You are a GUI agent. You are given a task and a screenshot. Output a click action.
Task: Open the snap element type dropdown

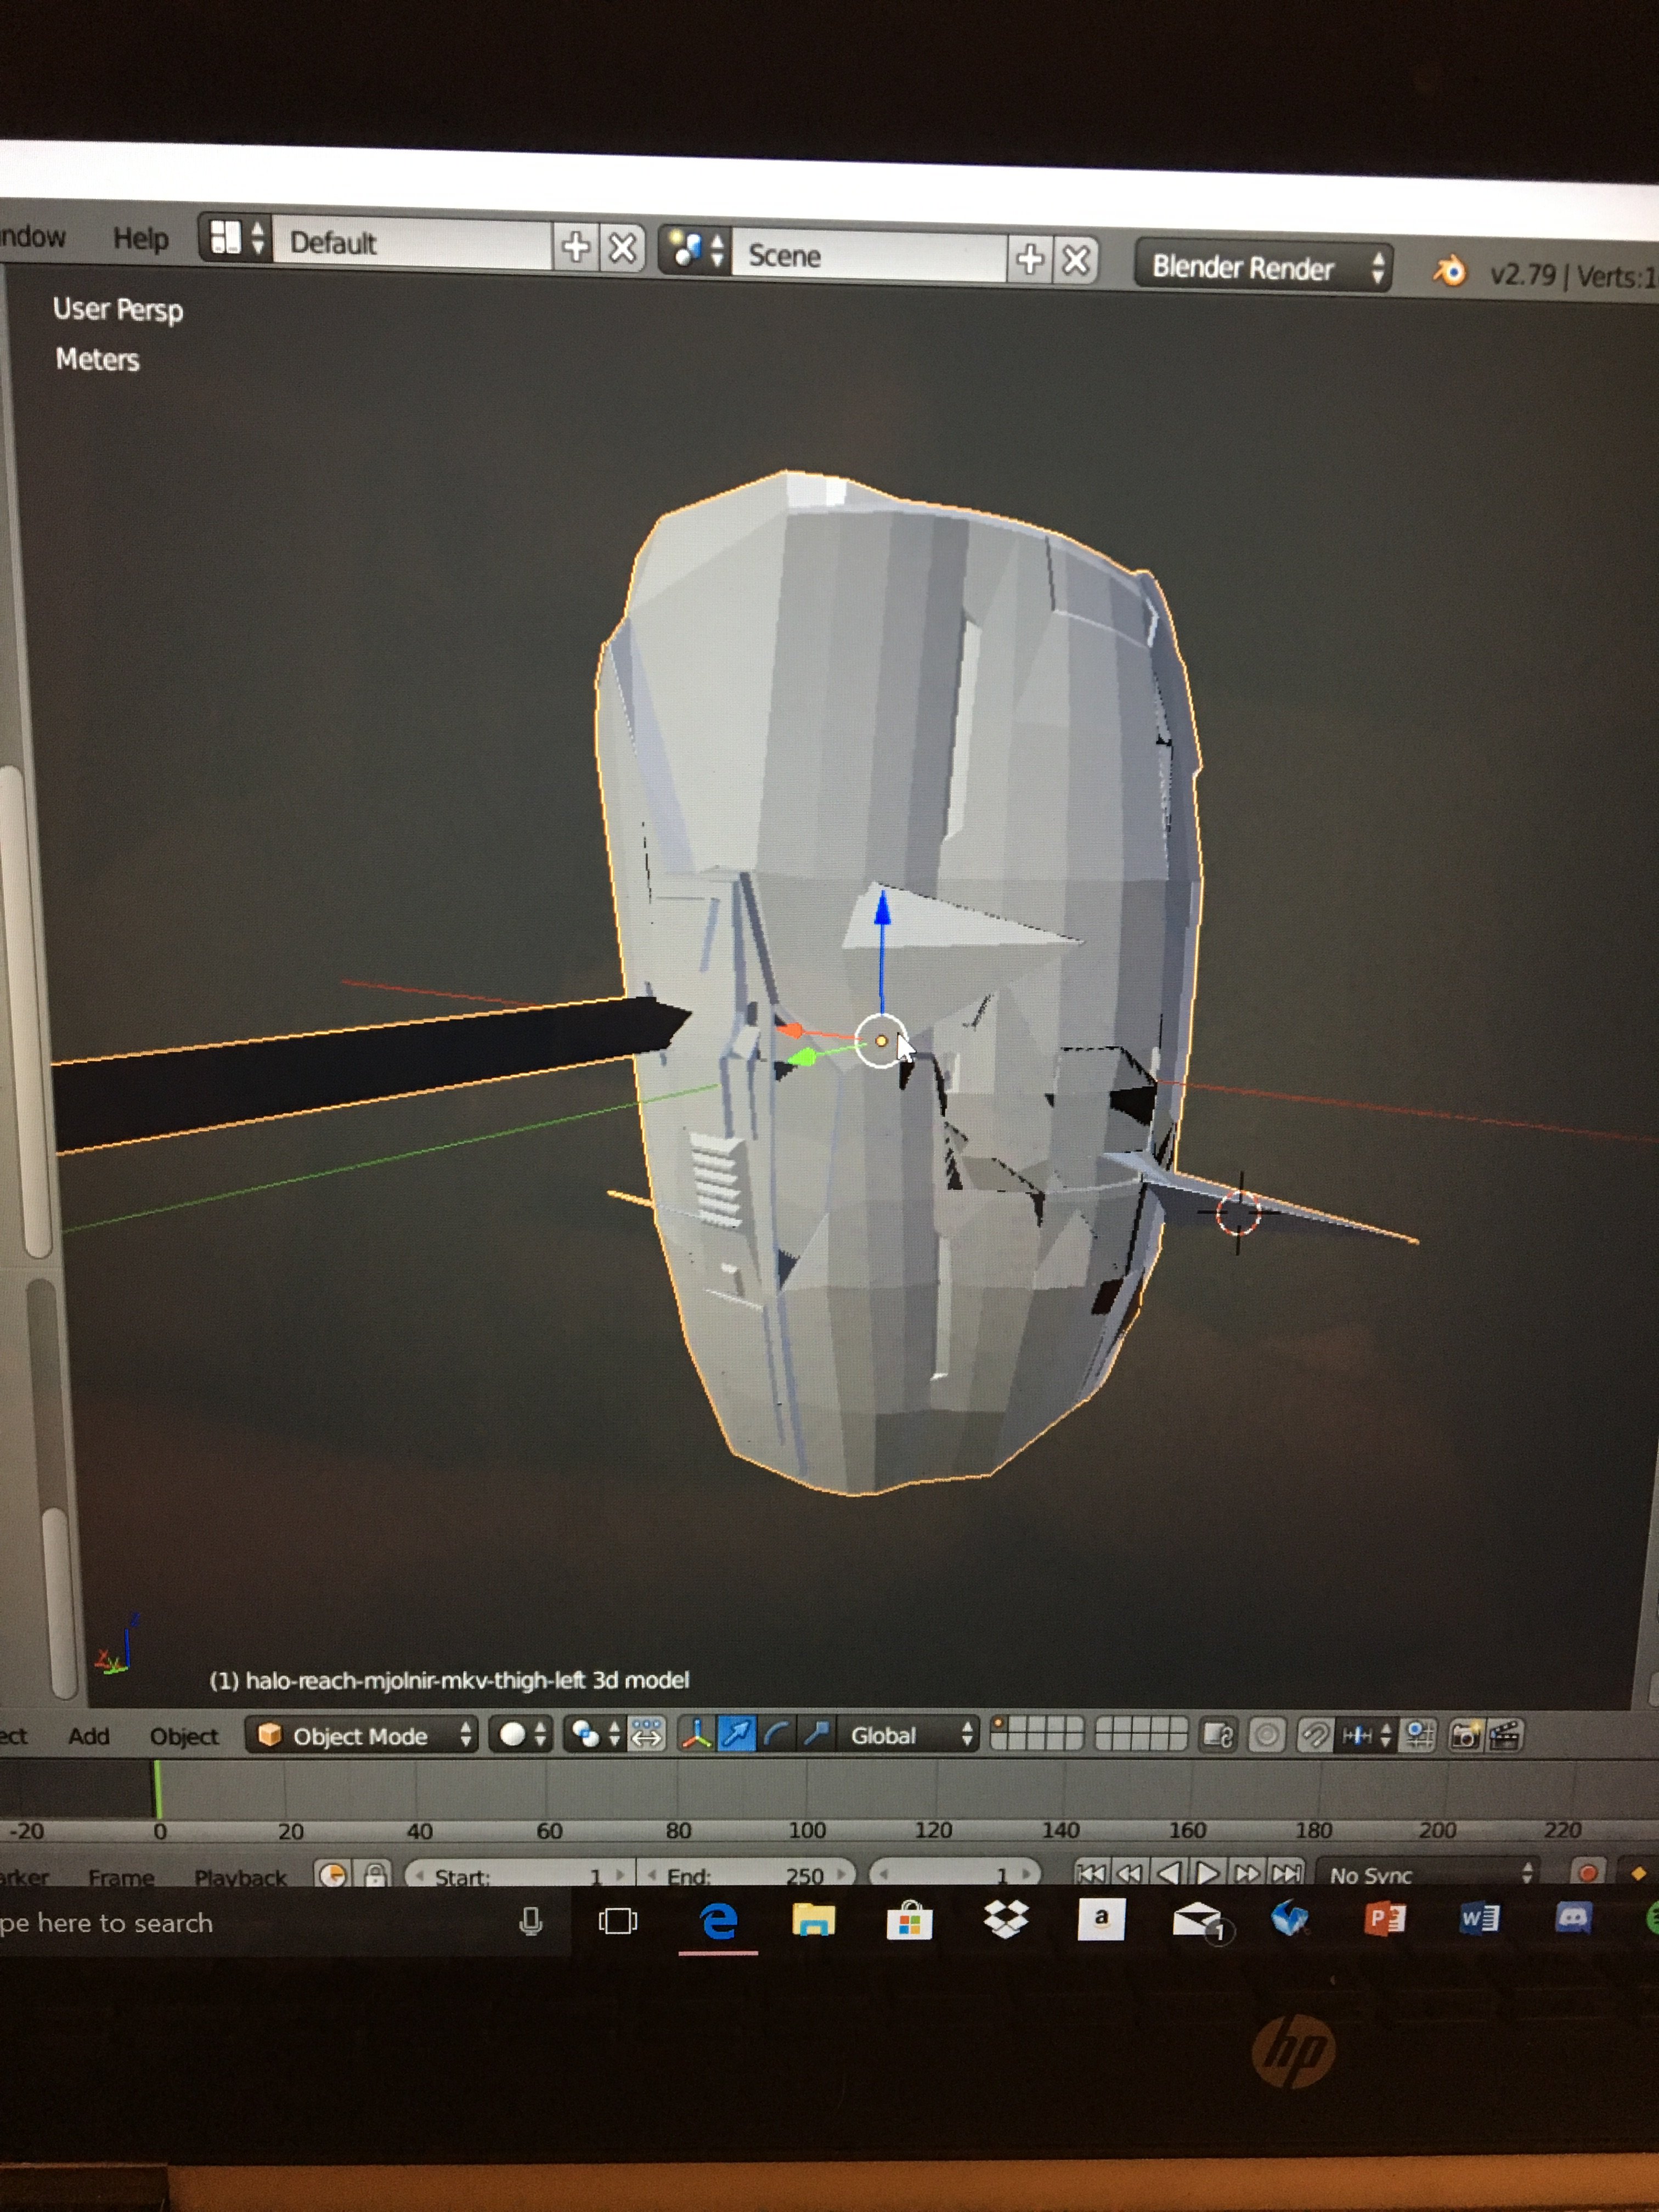click(x=1366, y=1735)
